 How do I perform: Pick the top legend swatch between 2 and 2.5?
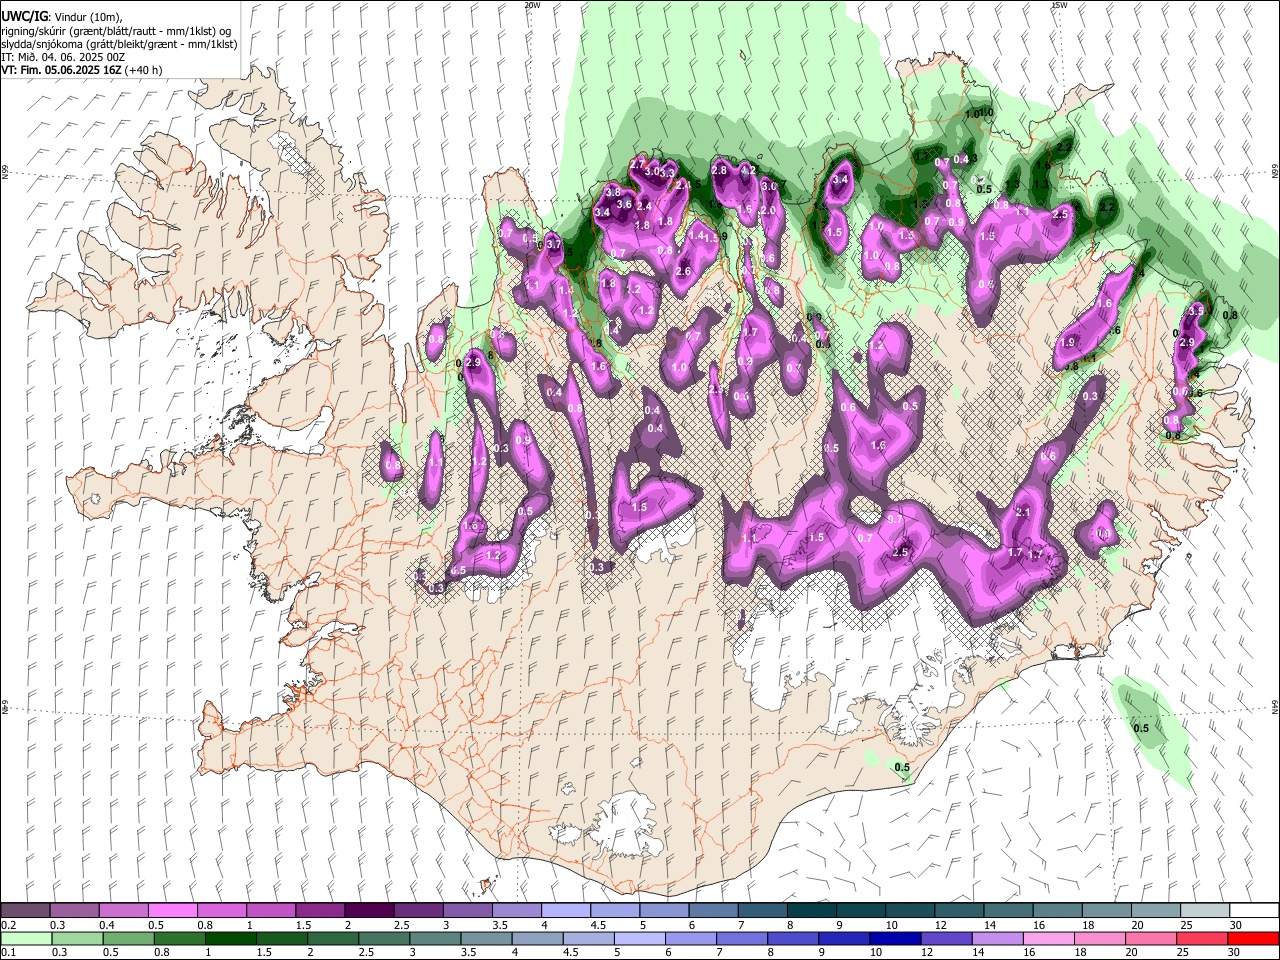(369, 911)
